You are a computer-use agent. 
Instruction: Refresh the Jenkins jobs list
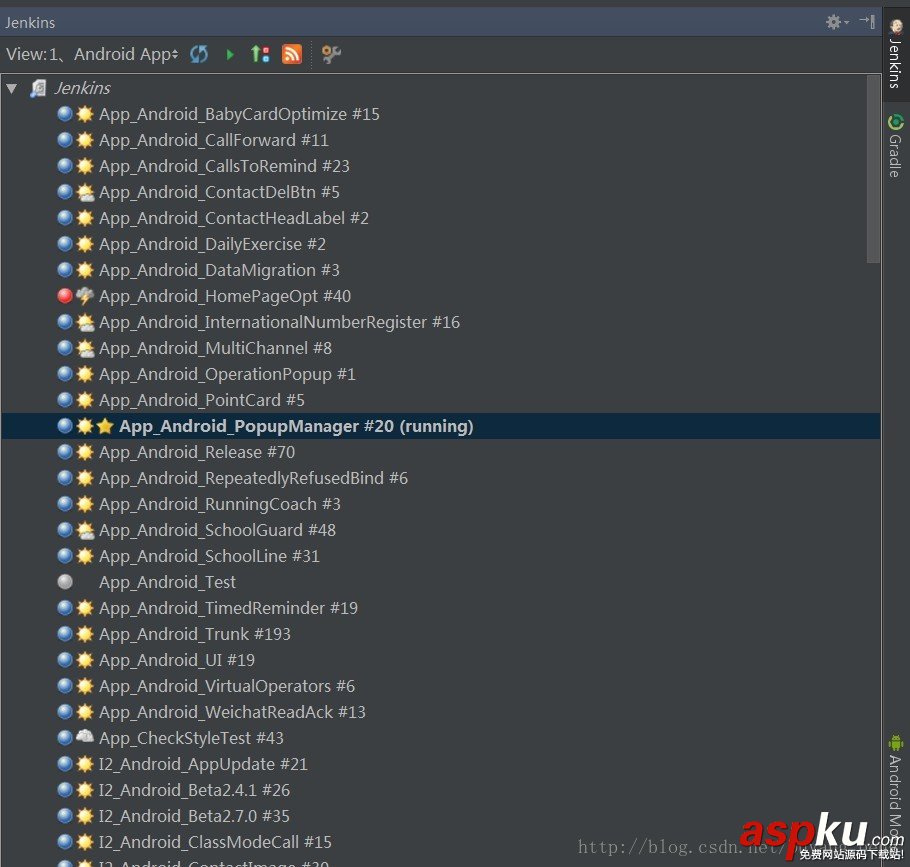coord(199,54)
